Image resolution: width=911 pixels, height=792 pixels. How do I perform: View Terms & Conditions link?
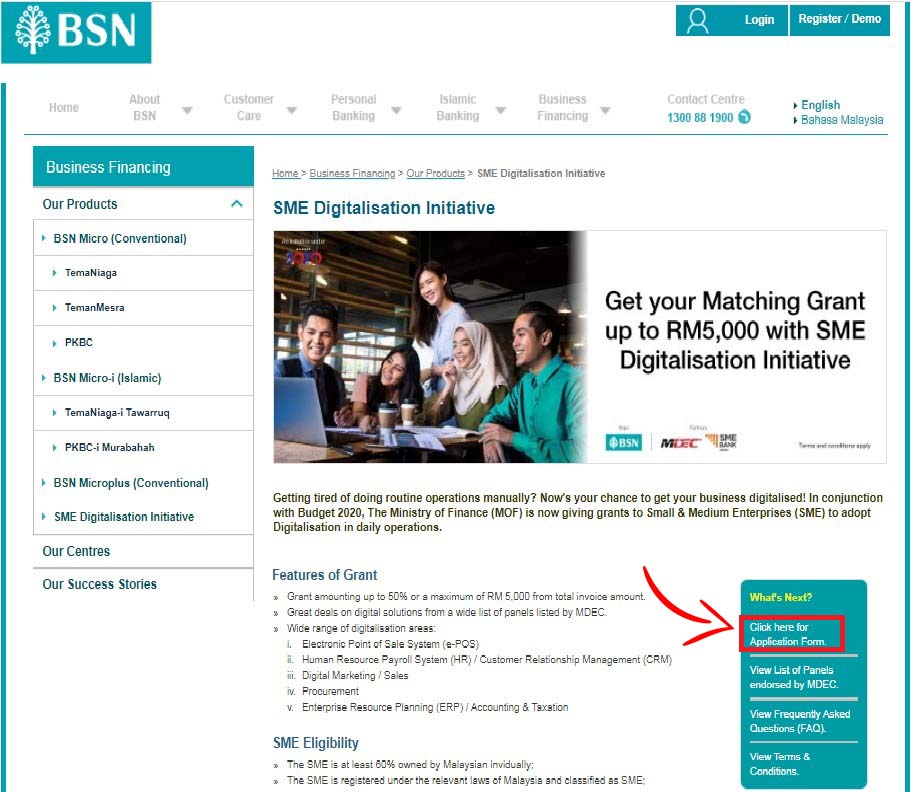pos(779,764)
